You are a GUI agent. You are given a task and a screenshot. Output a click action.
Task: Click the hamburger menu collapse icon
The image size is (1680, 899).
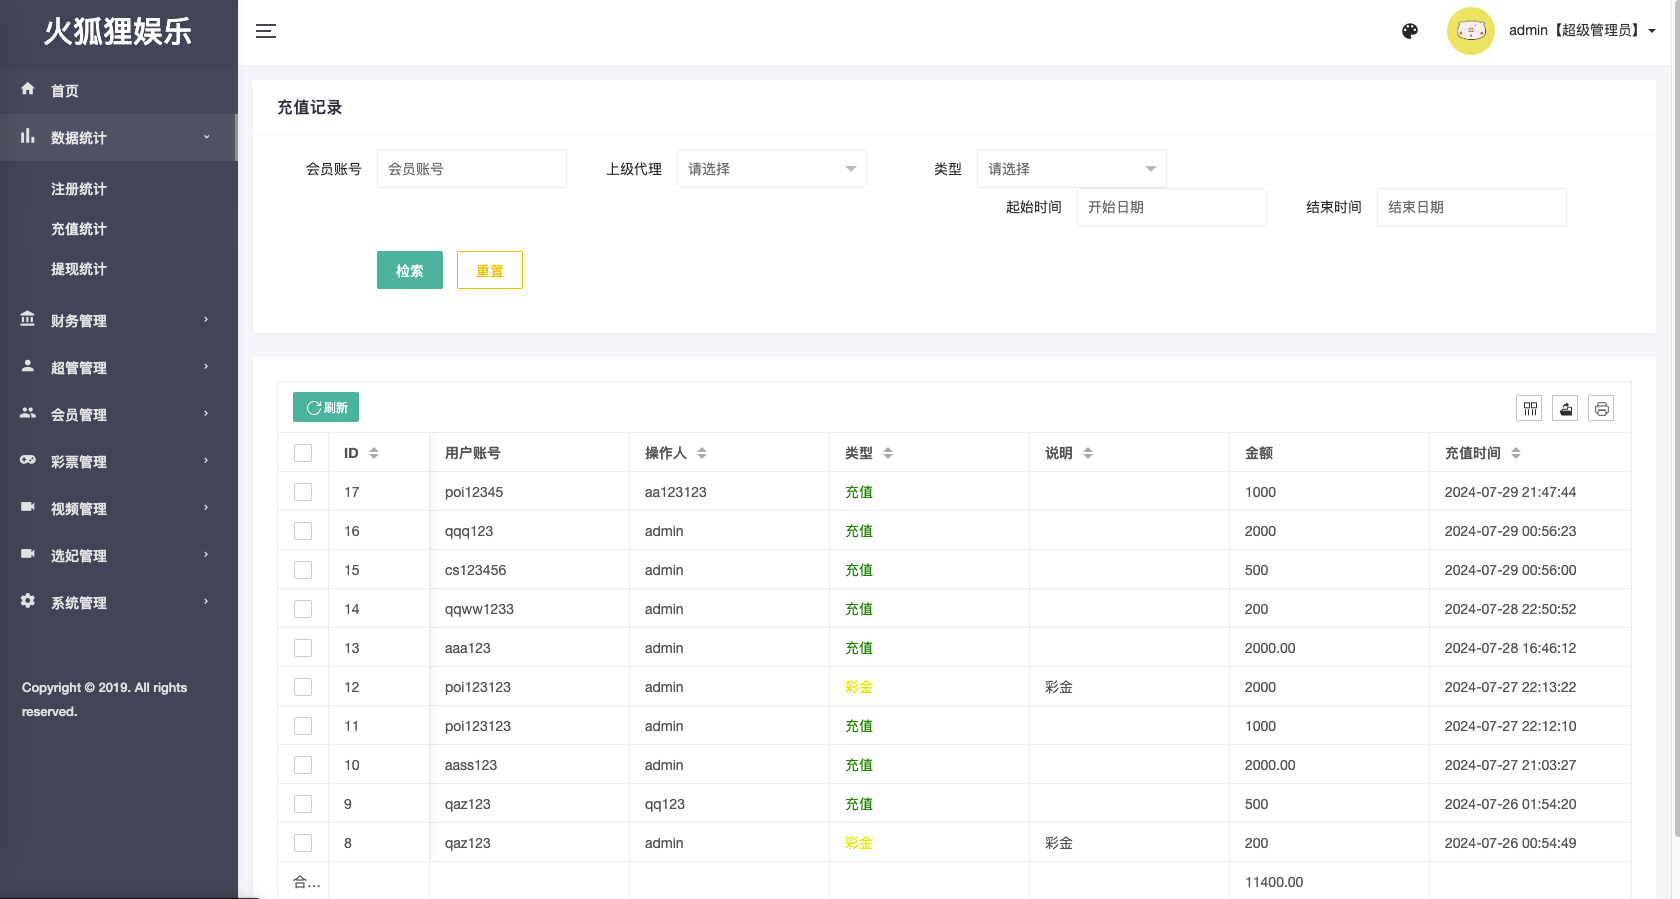pyautogui.click(x=265, y=31)
